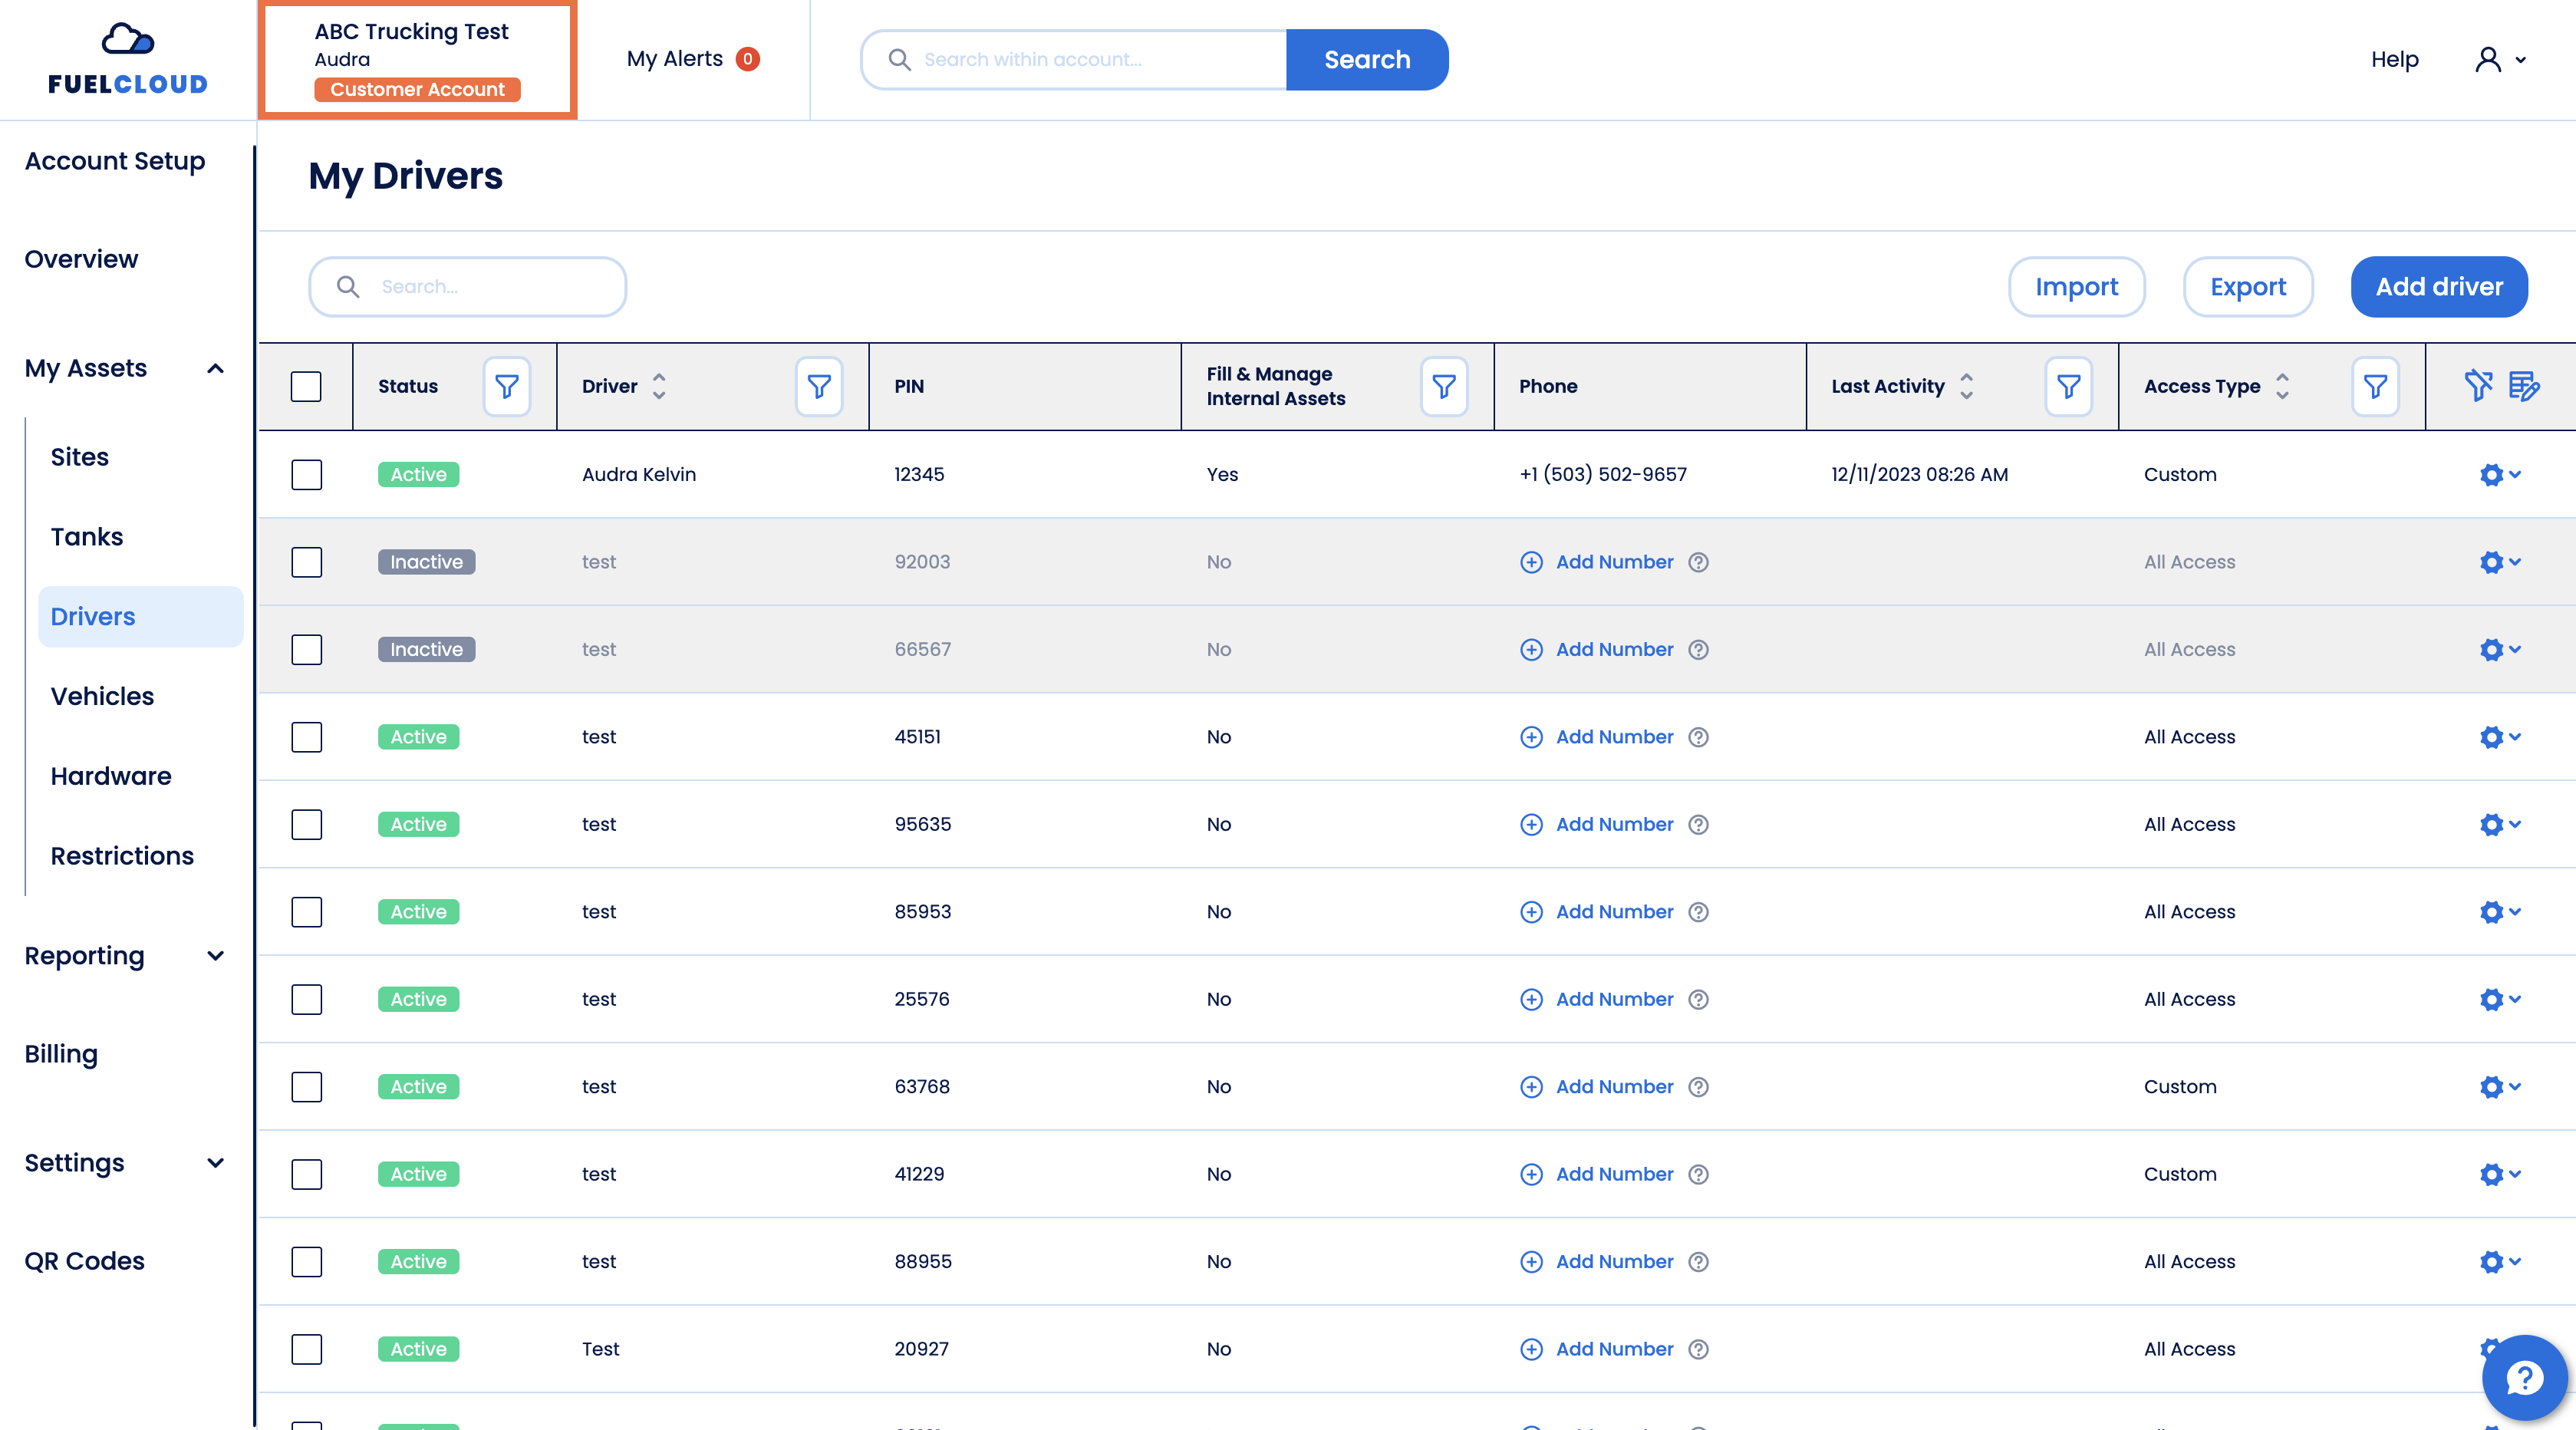Image resolution: width=2576 pixels, height=1430 pixels.
Task: Open gear actions menu for Audra Kelvin
Action: coord(2500,475)
